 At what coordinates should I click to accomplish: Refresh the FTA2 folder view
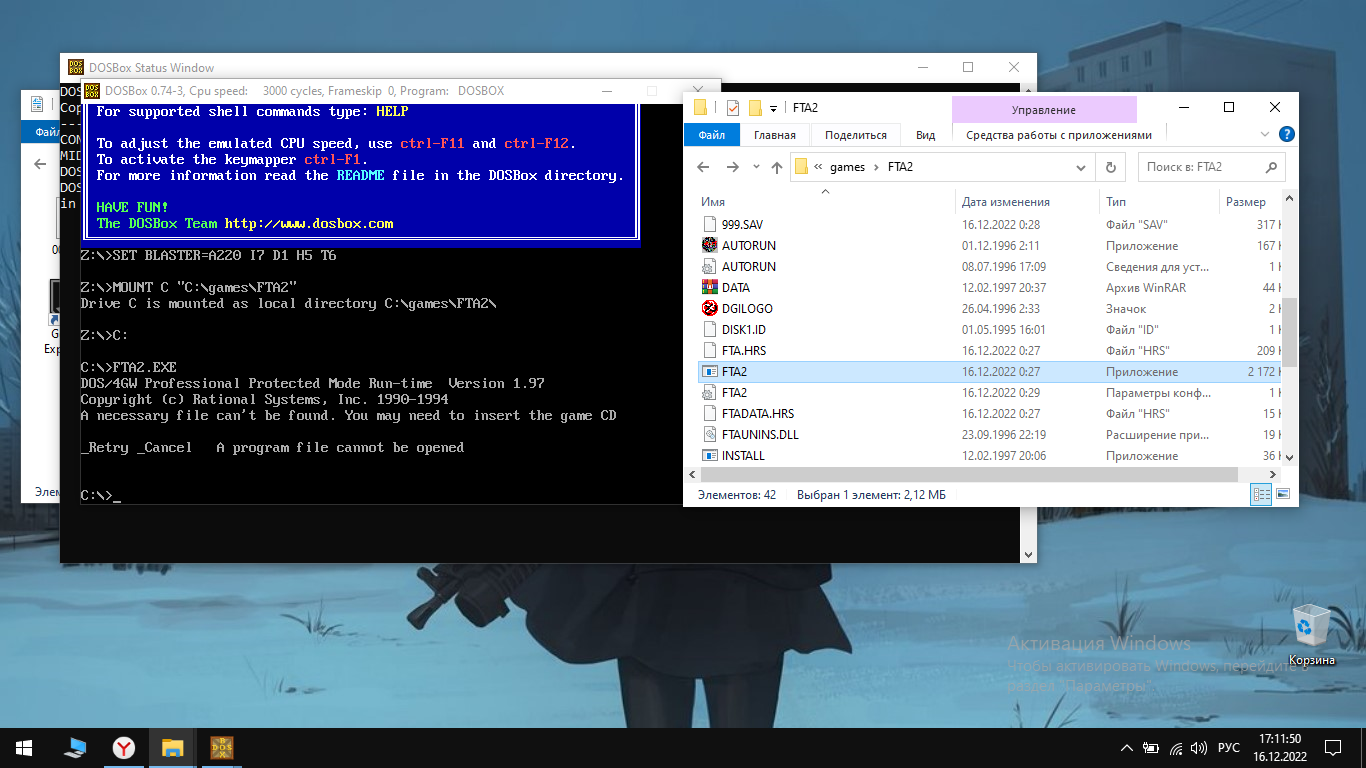click(x=1110, y=167)
